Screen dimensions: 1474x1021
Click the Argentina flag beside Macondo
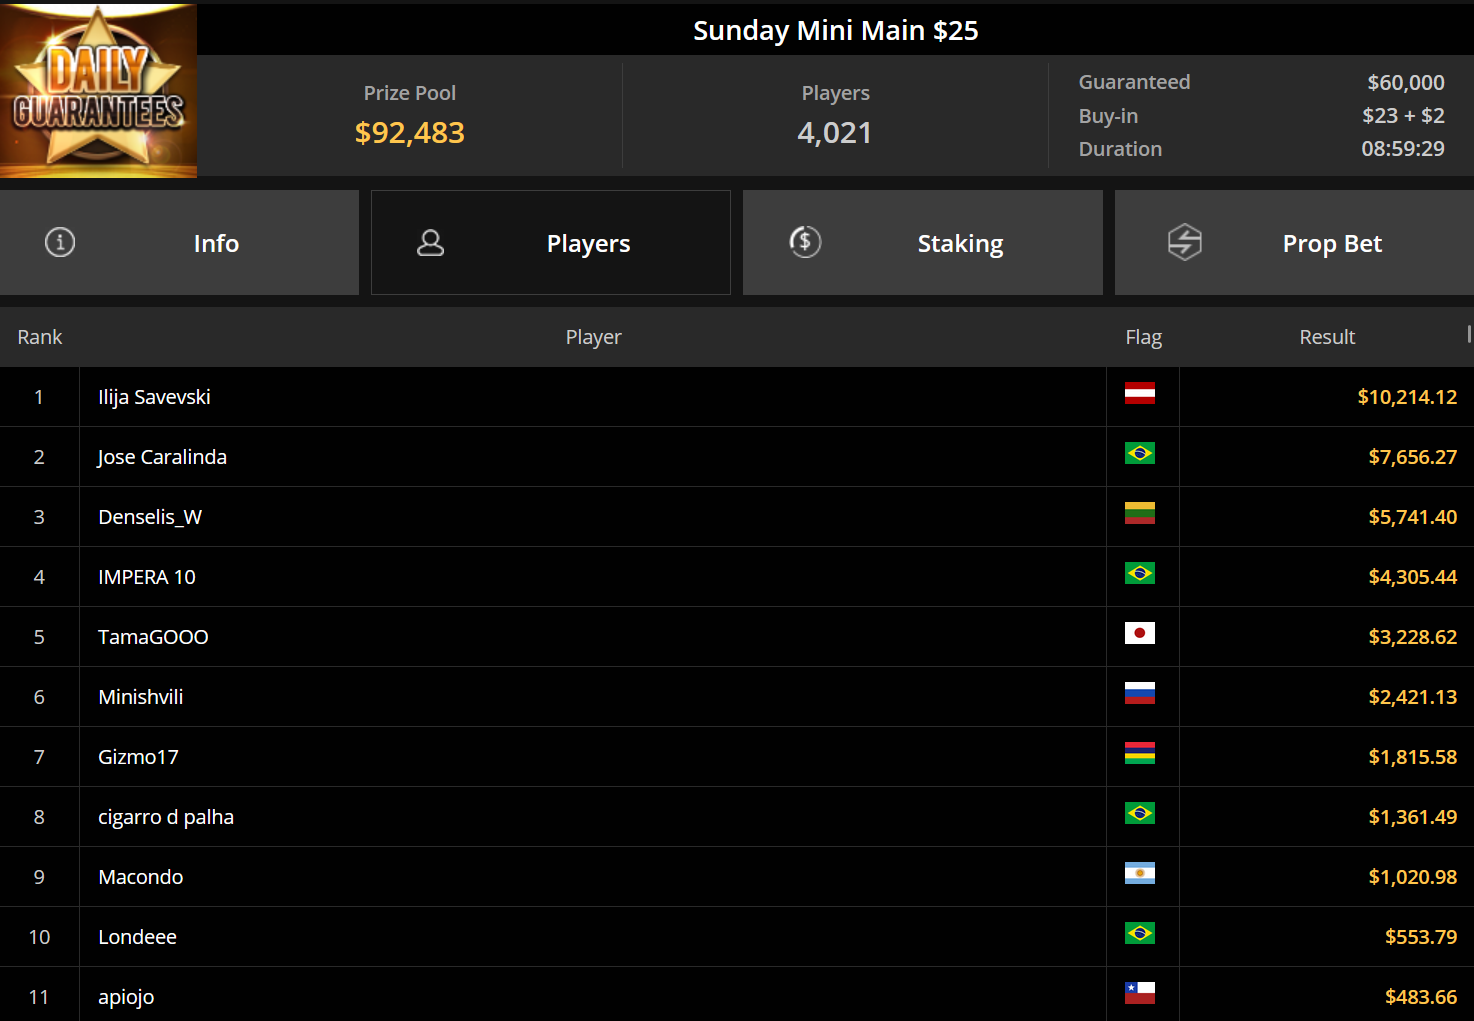(1140, 873)
